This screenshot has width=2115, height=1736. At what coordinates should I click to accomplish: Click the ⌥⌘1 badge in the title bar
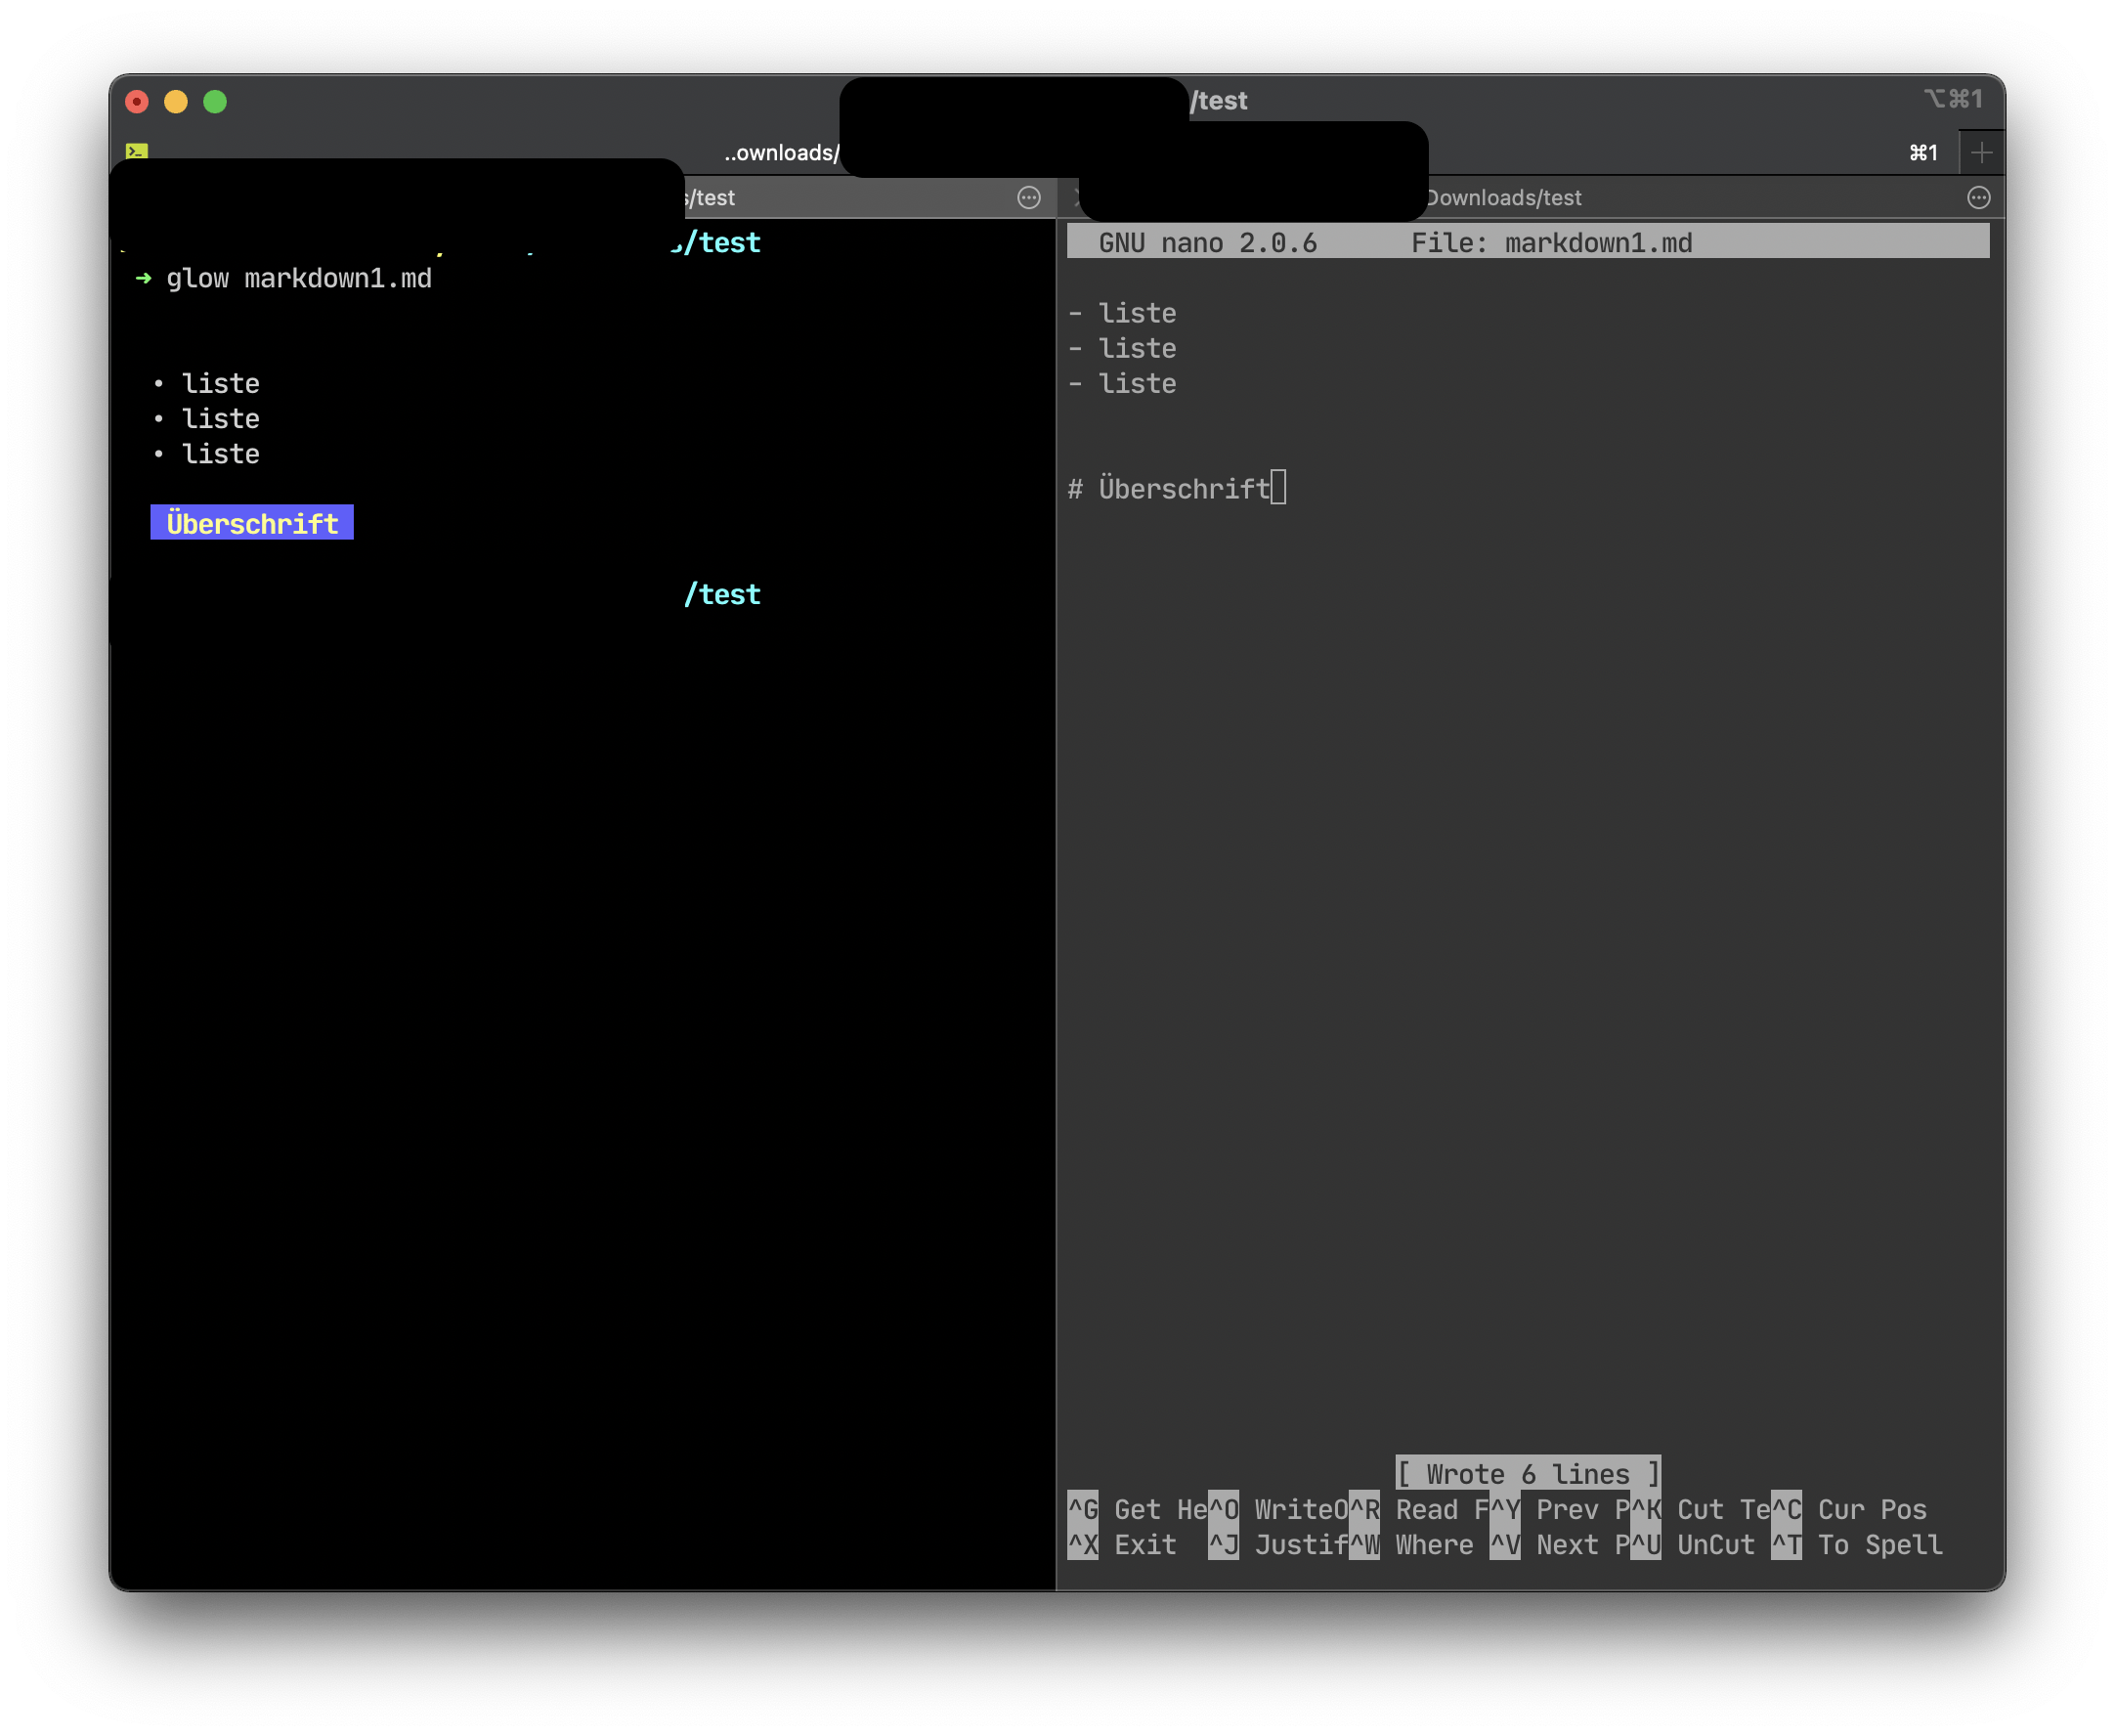coord(1954,98)
